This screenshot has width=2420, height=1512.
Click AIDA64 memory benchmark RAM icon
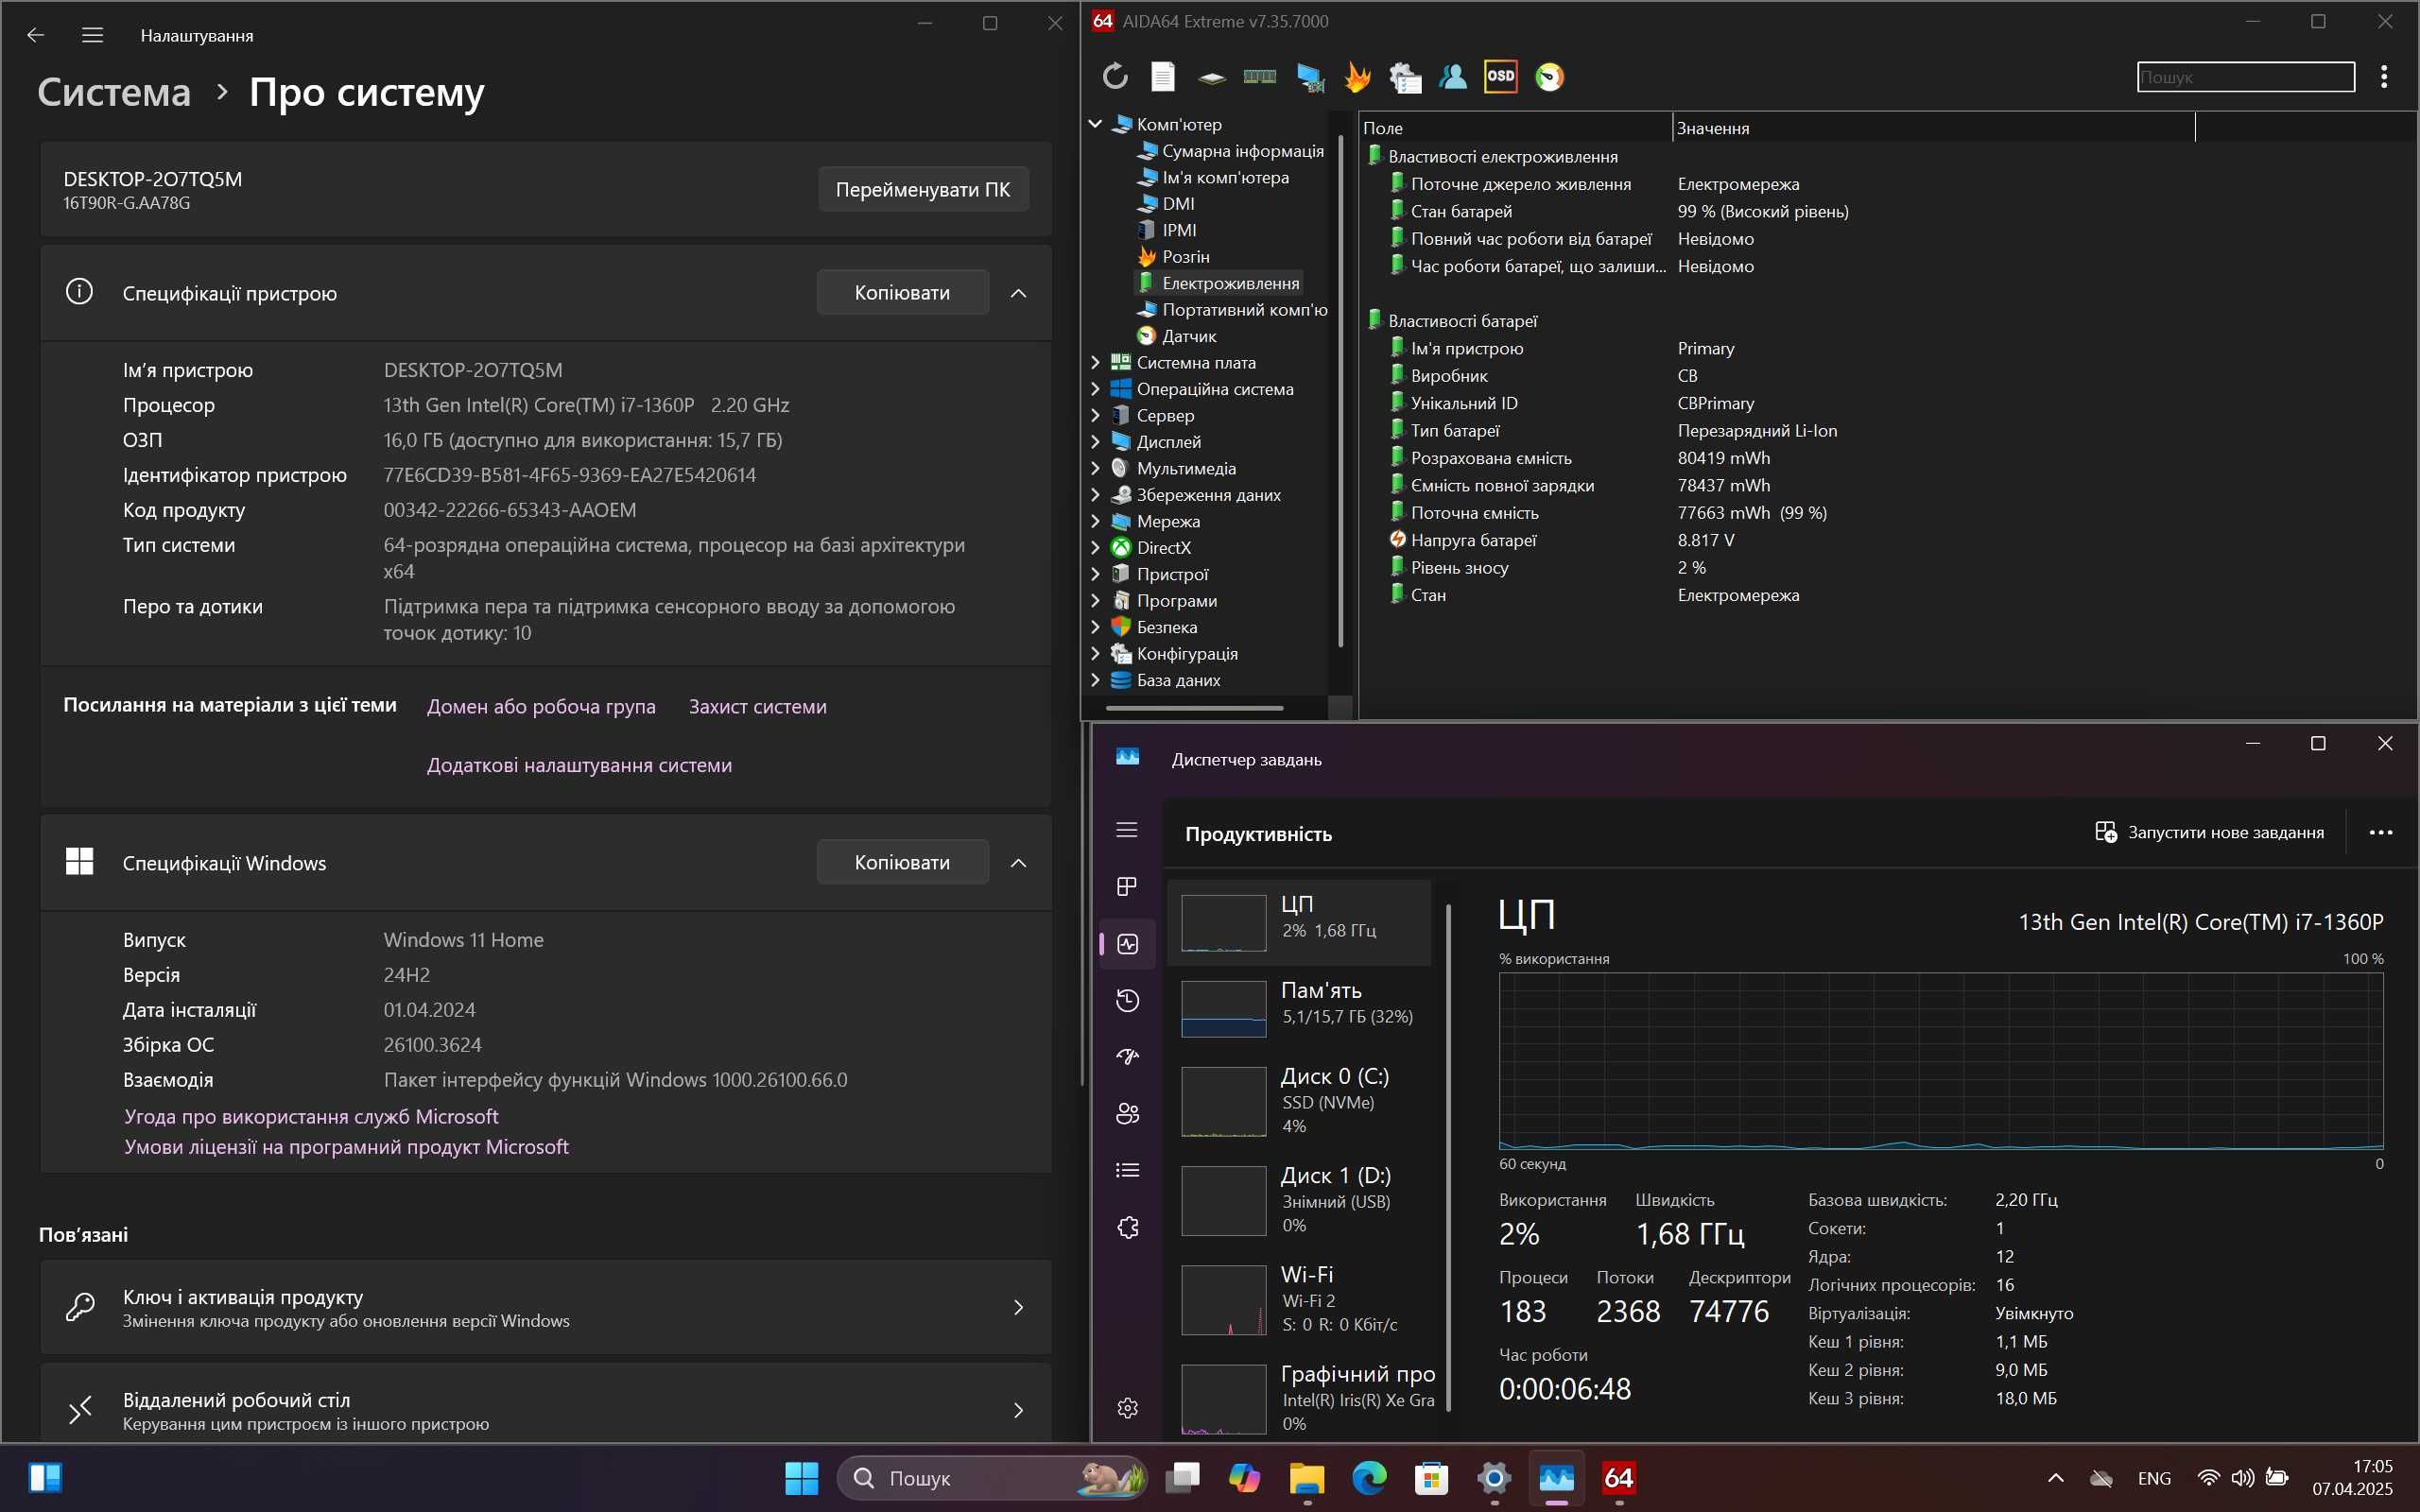[1259, 77]
